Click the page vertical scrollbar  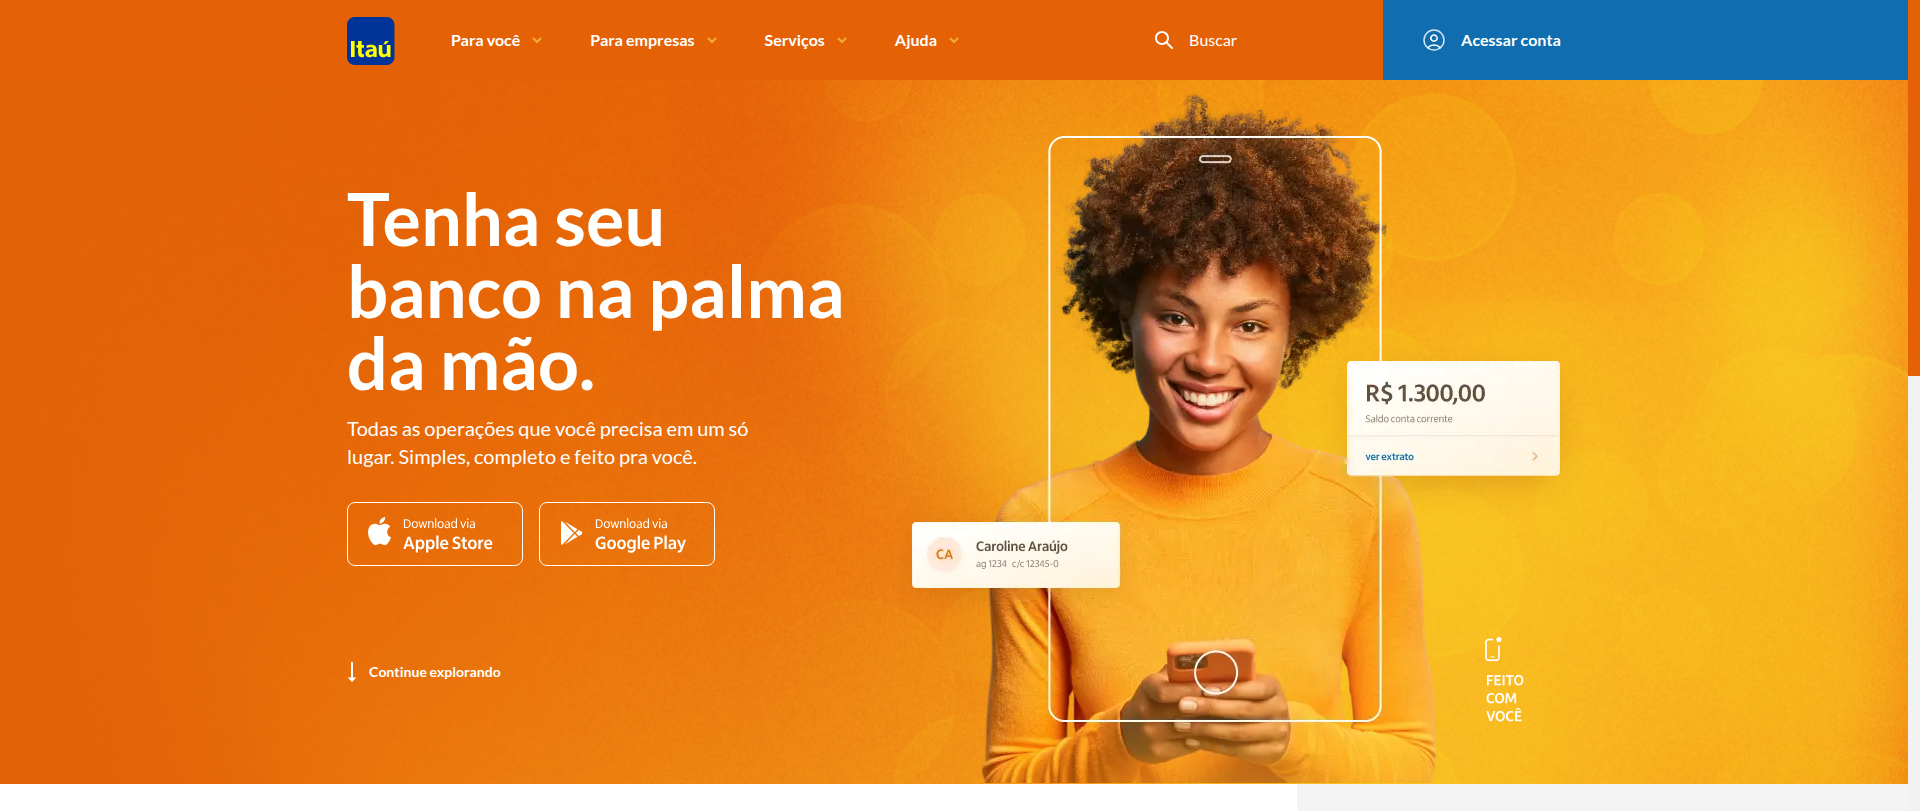coord(1914,188)
